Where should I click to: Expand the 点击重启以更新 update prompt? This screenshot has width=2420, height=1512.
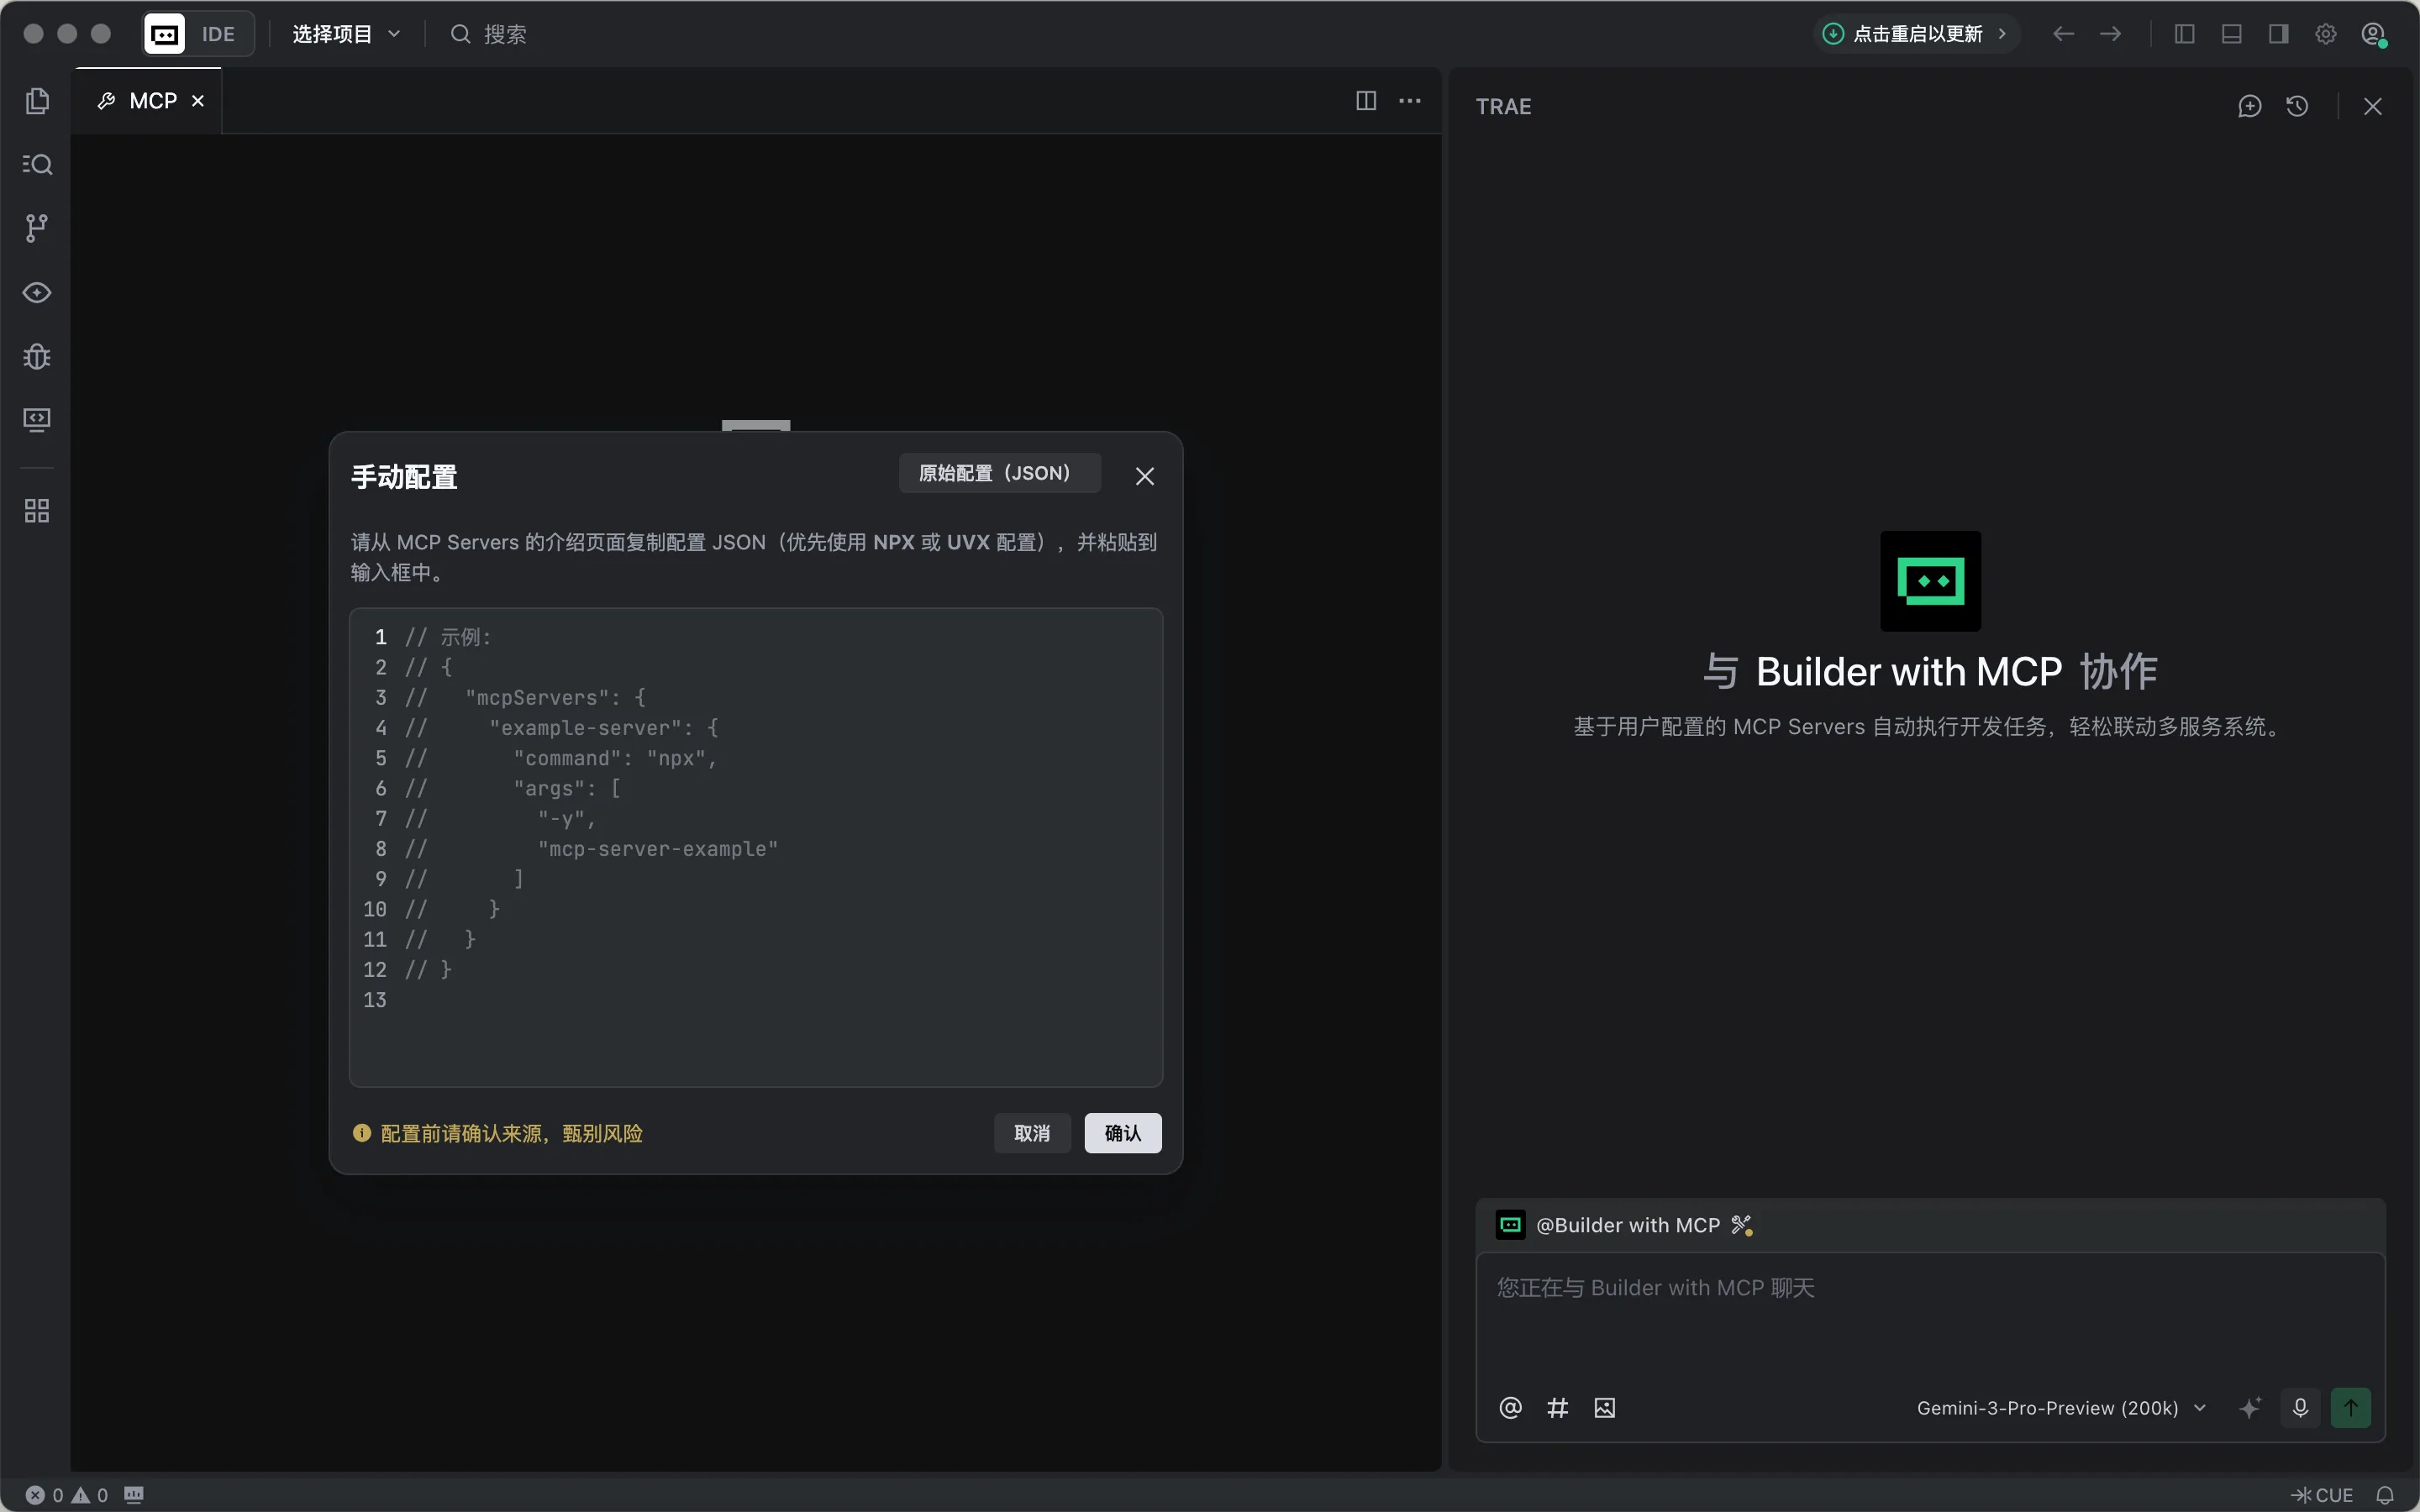coord(1916,34)
